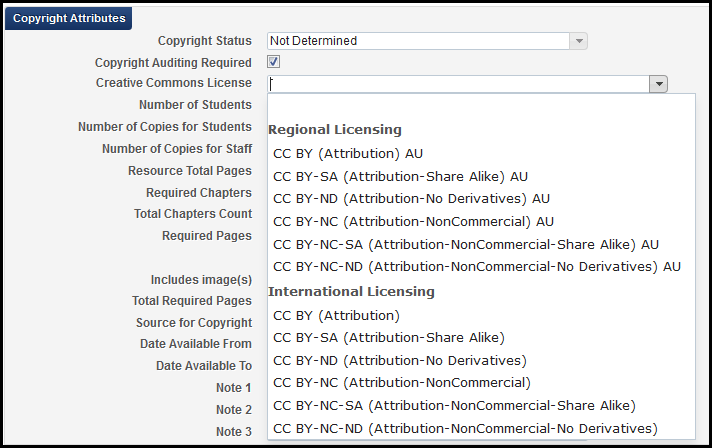The width and height of the screenshot is (712, 448).
Task: Click the International Licensing group heading
Action: coord(351,291)
